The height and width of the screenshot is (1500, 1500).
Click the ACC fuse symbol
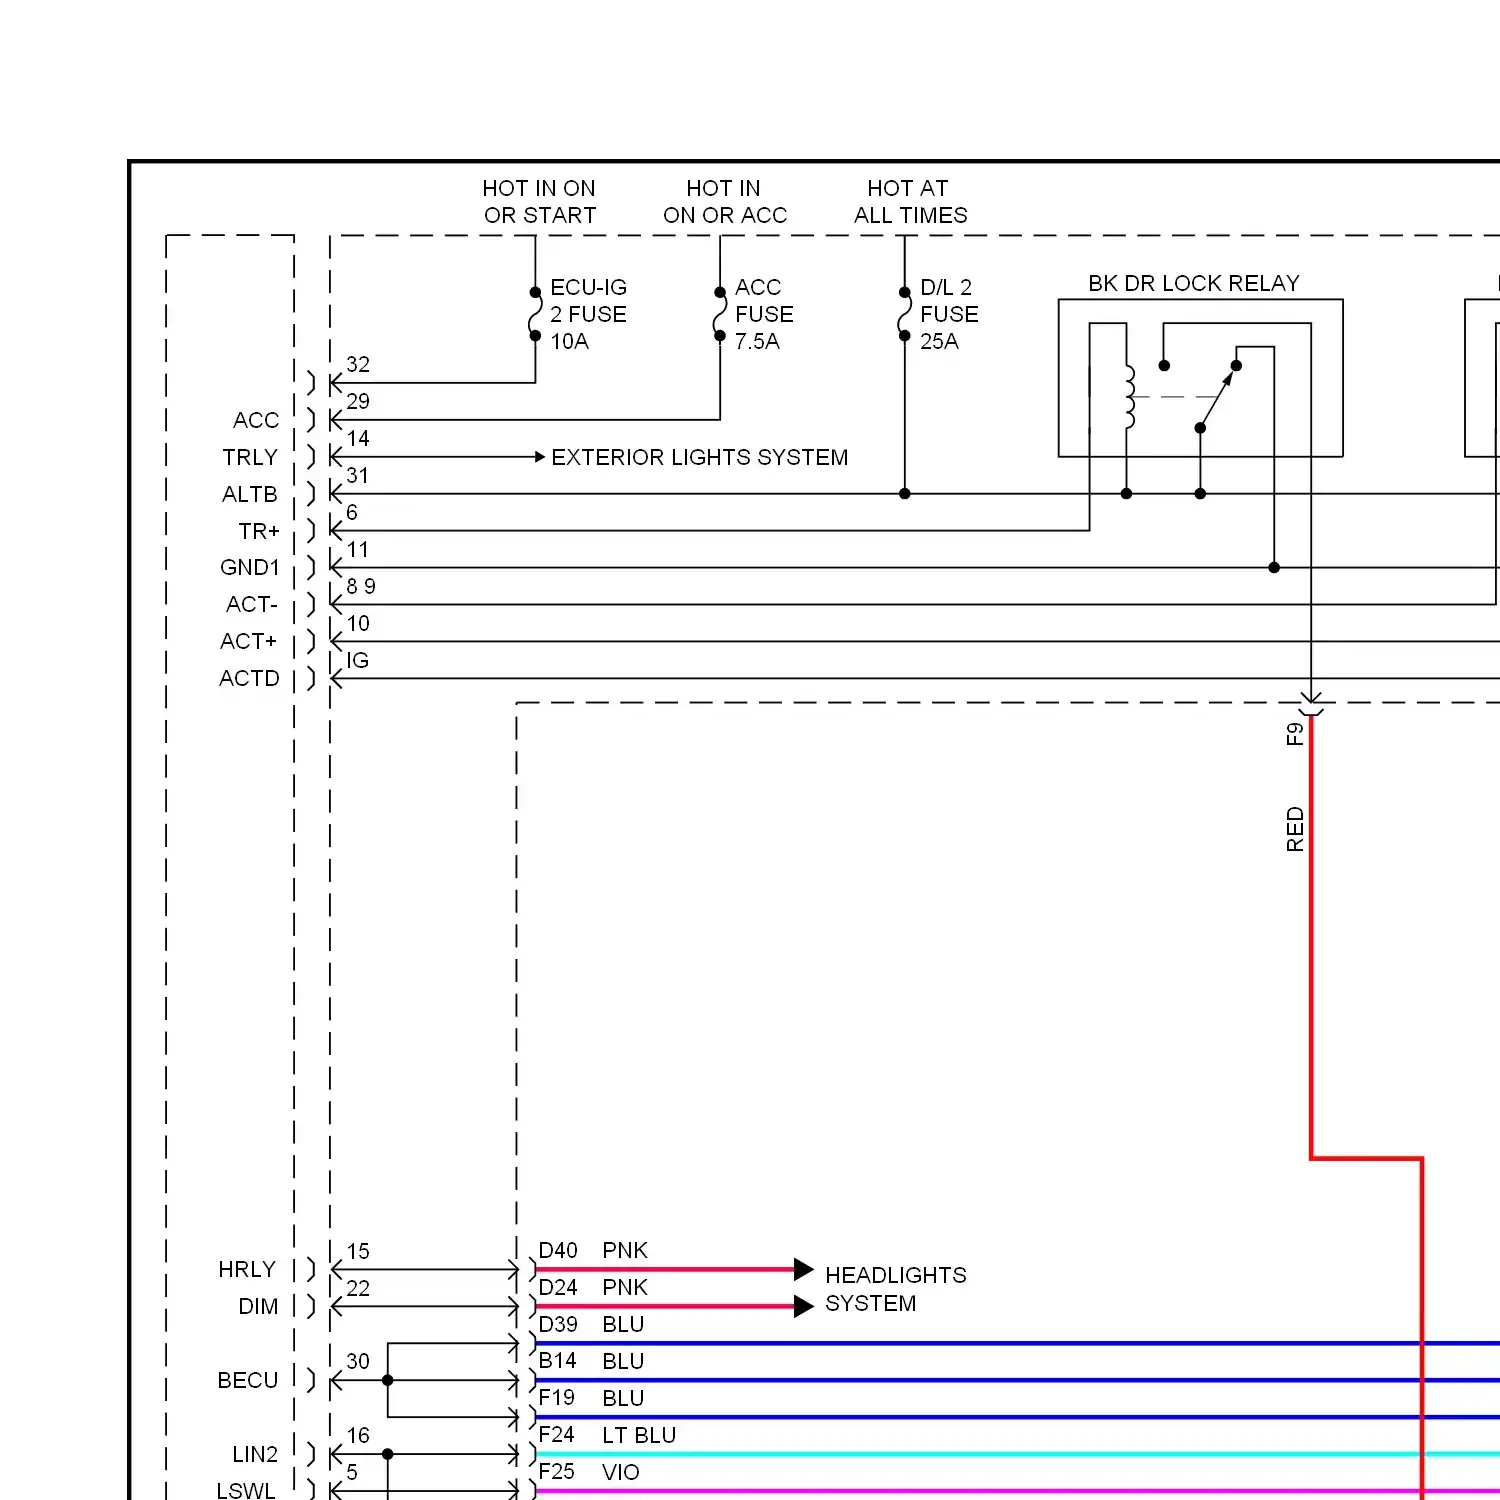[x=720, y=314]
